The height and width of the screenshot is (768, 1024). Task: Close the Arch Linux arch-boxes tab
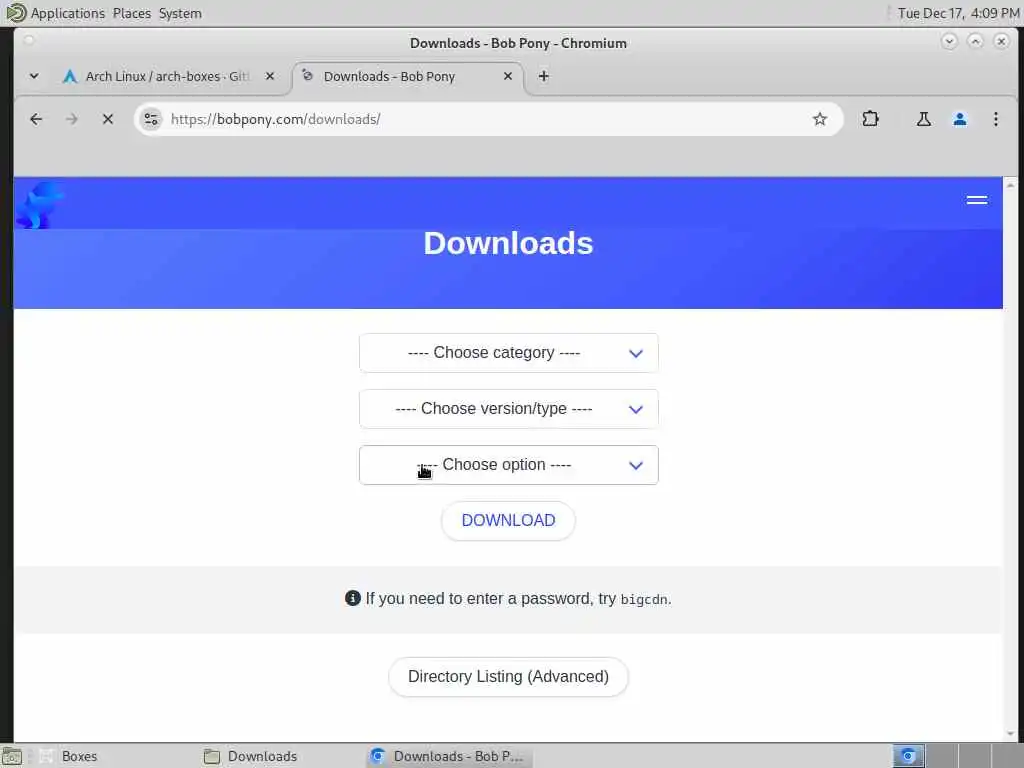(x=270, y=76)
